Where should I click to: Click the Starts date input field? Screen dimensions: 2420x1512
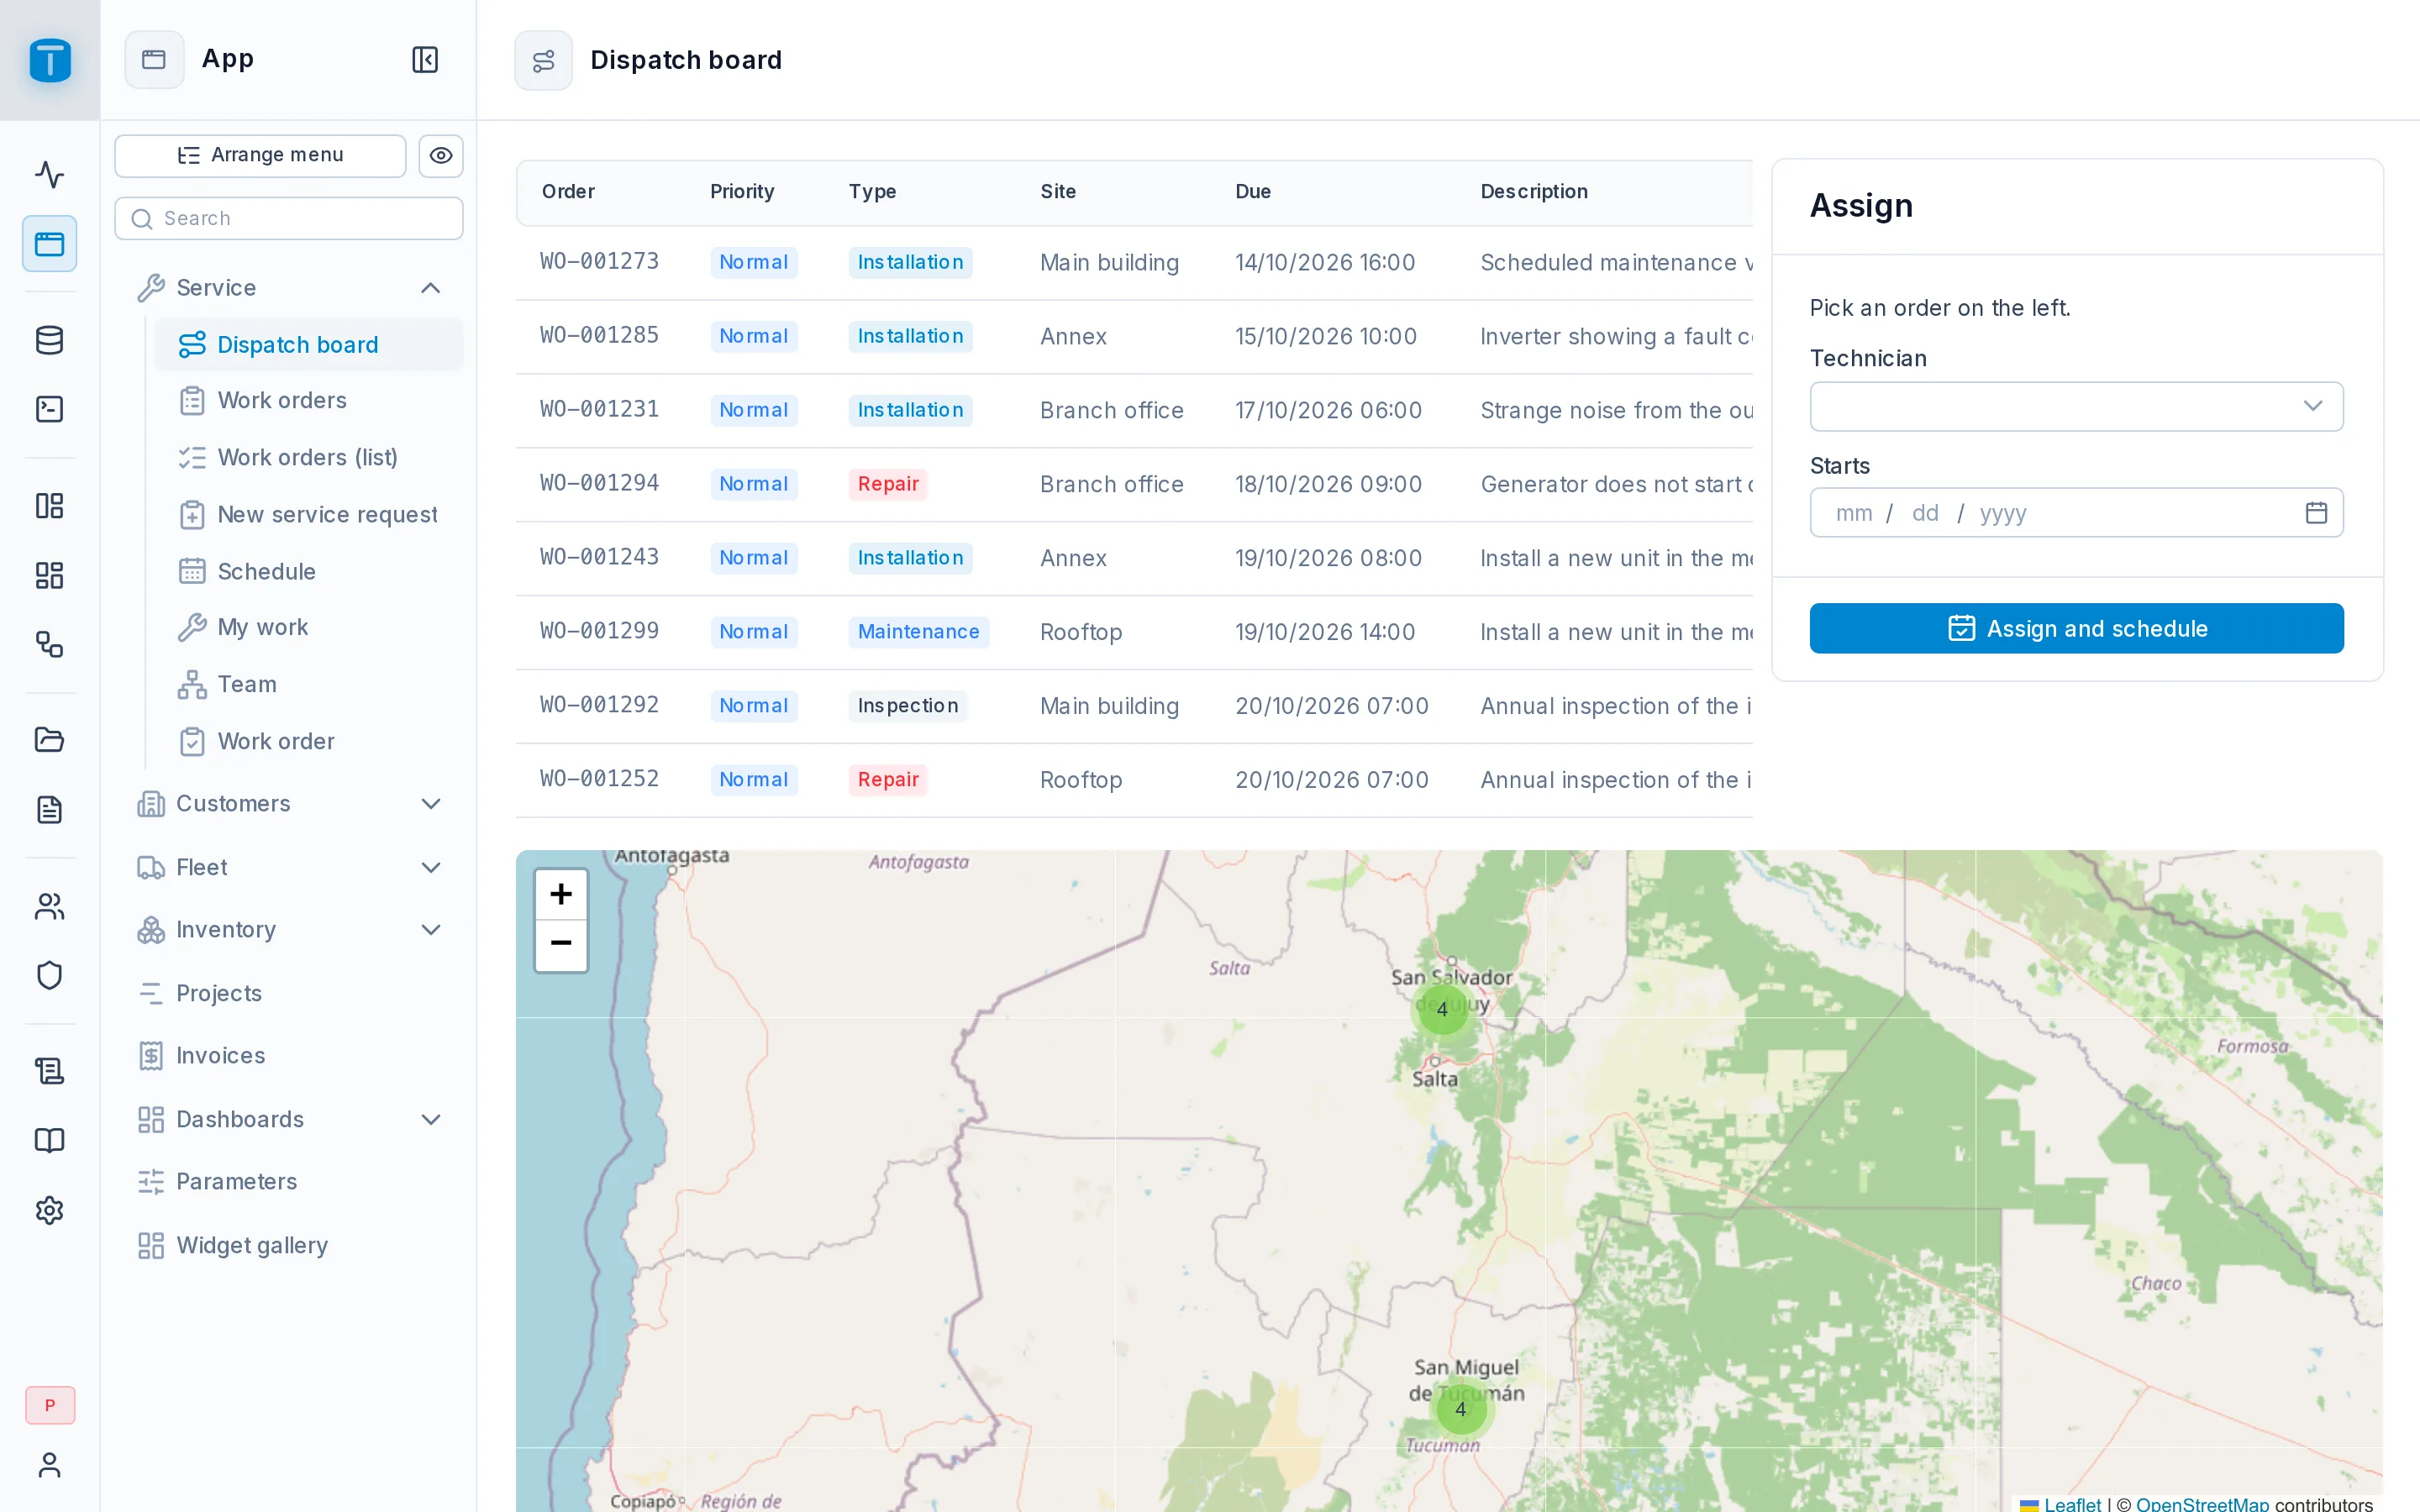[x=2076, y=513]
